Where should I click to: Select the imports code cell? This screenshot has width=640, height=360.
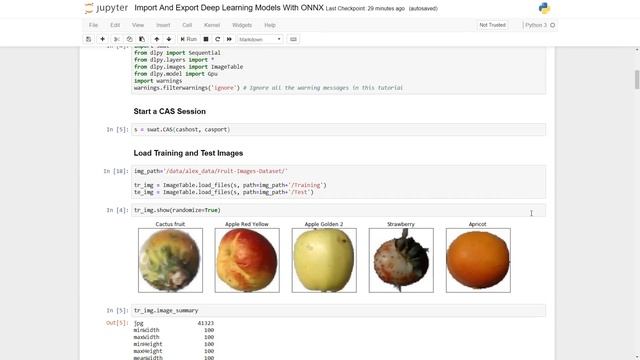338,70
